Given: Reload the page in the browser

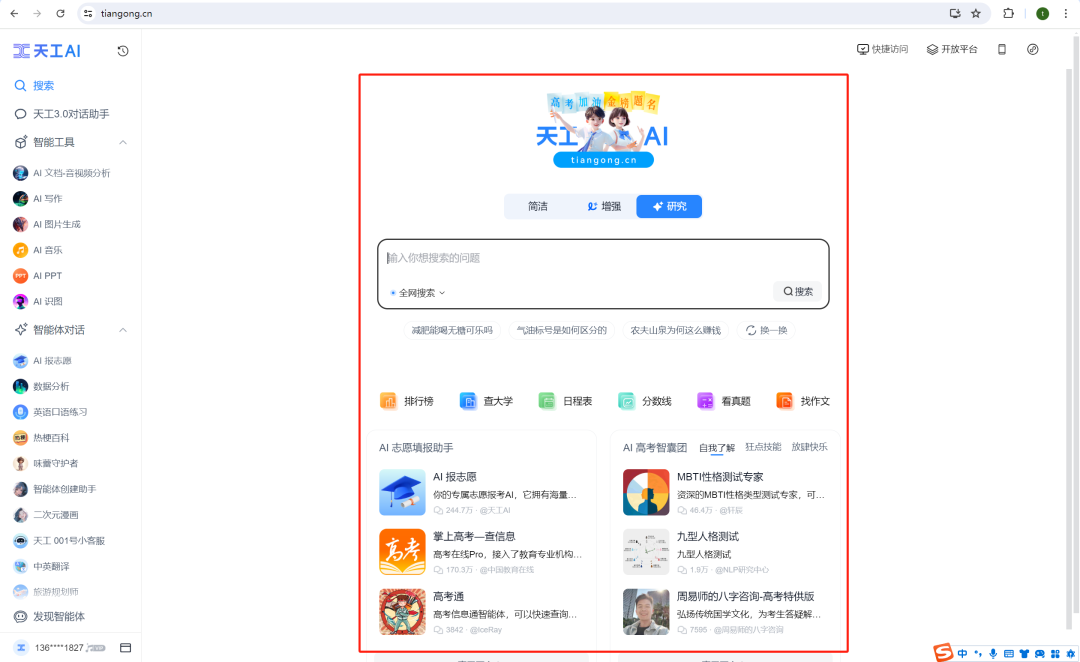Looking at the screenshot, I should [x=61, y=13].
